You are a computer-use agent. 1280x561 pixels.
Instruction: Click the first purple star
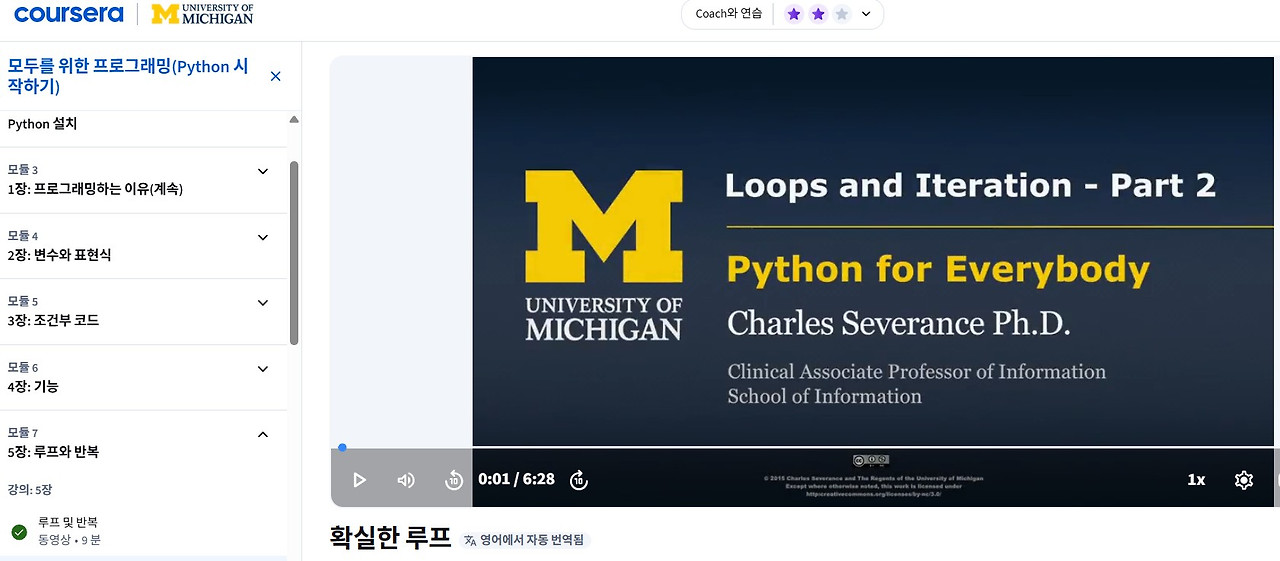click(x=794, y=14)
